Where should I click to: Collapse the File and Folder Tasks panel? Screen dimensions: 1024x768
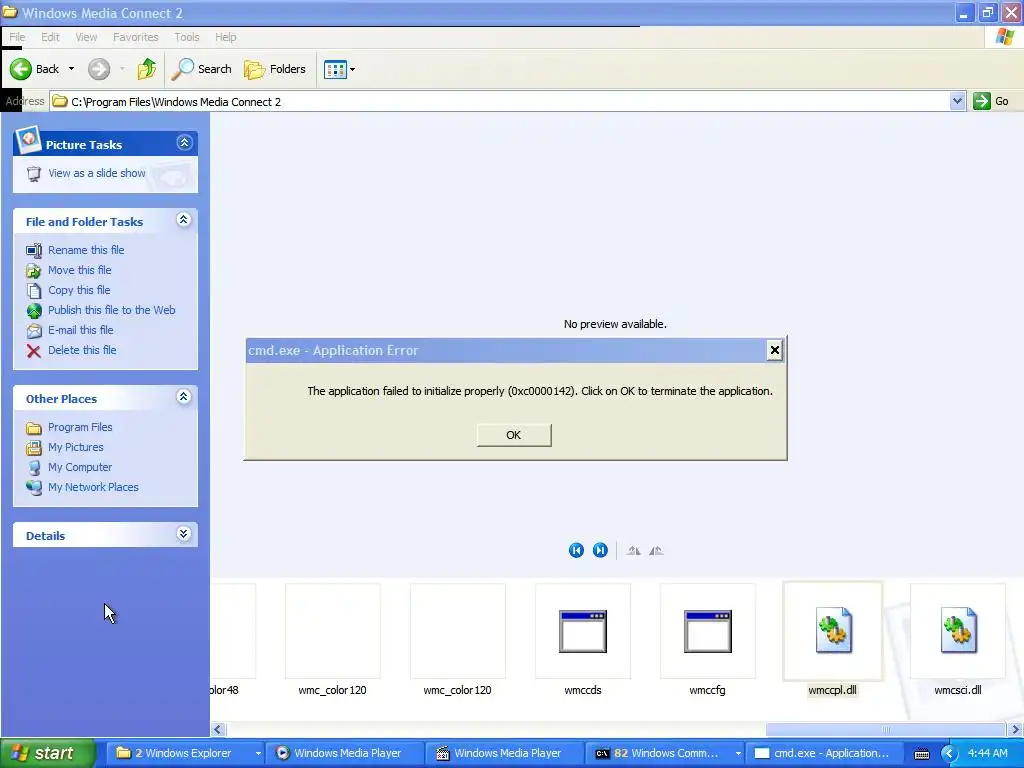184,220
